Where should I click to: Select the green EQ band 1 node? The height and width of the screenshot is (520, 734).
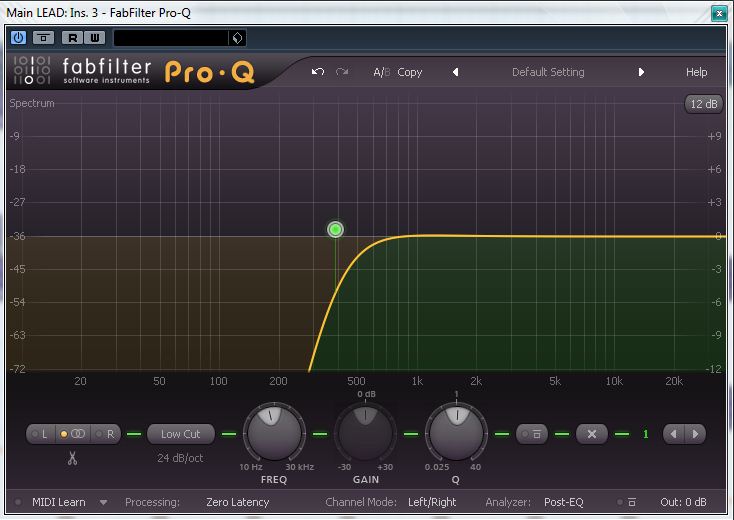pos(335,229)
